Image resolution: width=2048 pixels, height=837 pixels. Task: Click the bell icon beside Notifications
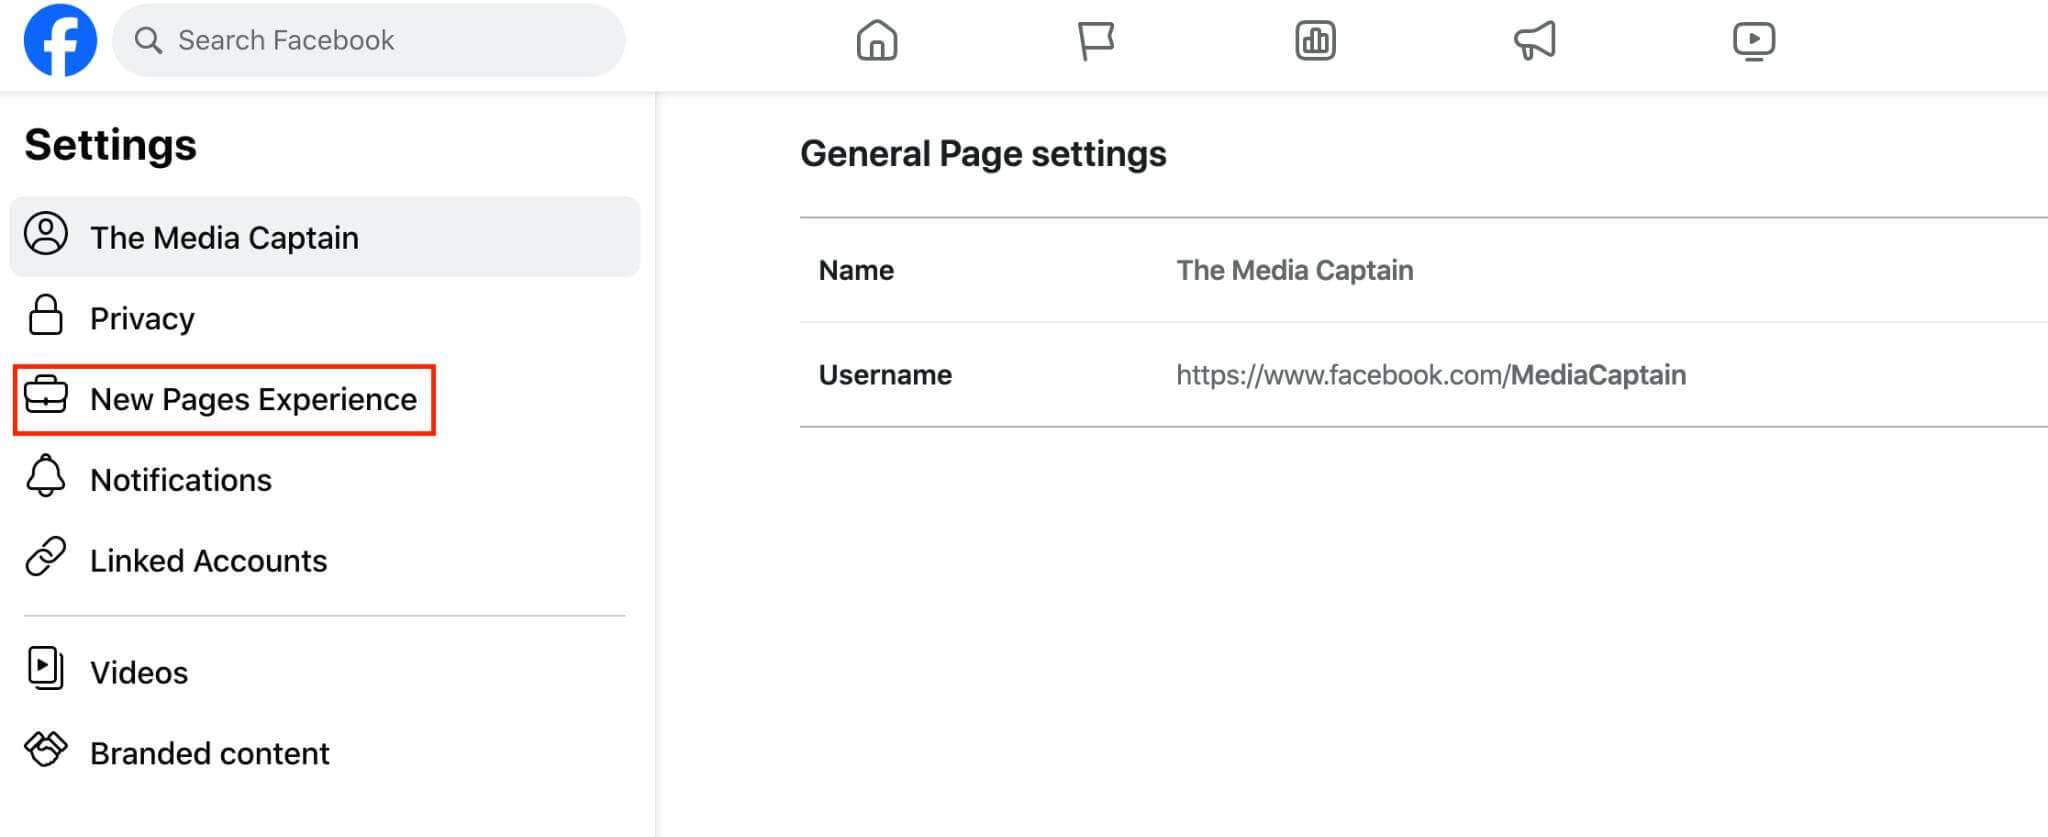[45, 476]
